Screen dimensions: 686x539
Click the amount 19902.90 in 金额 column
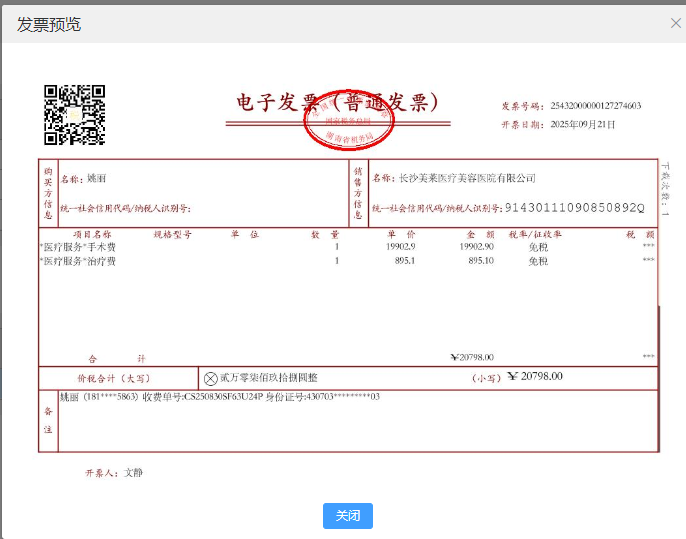[x=476, y=247]
